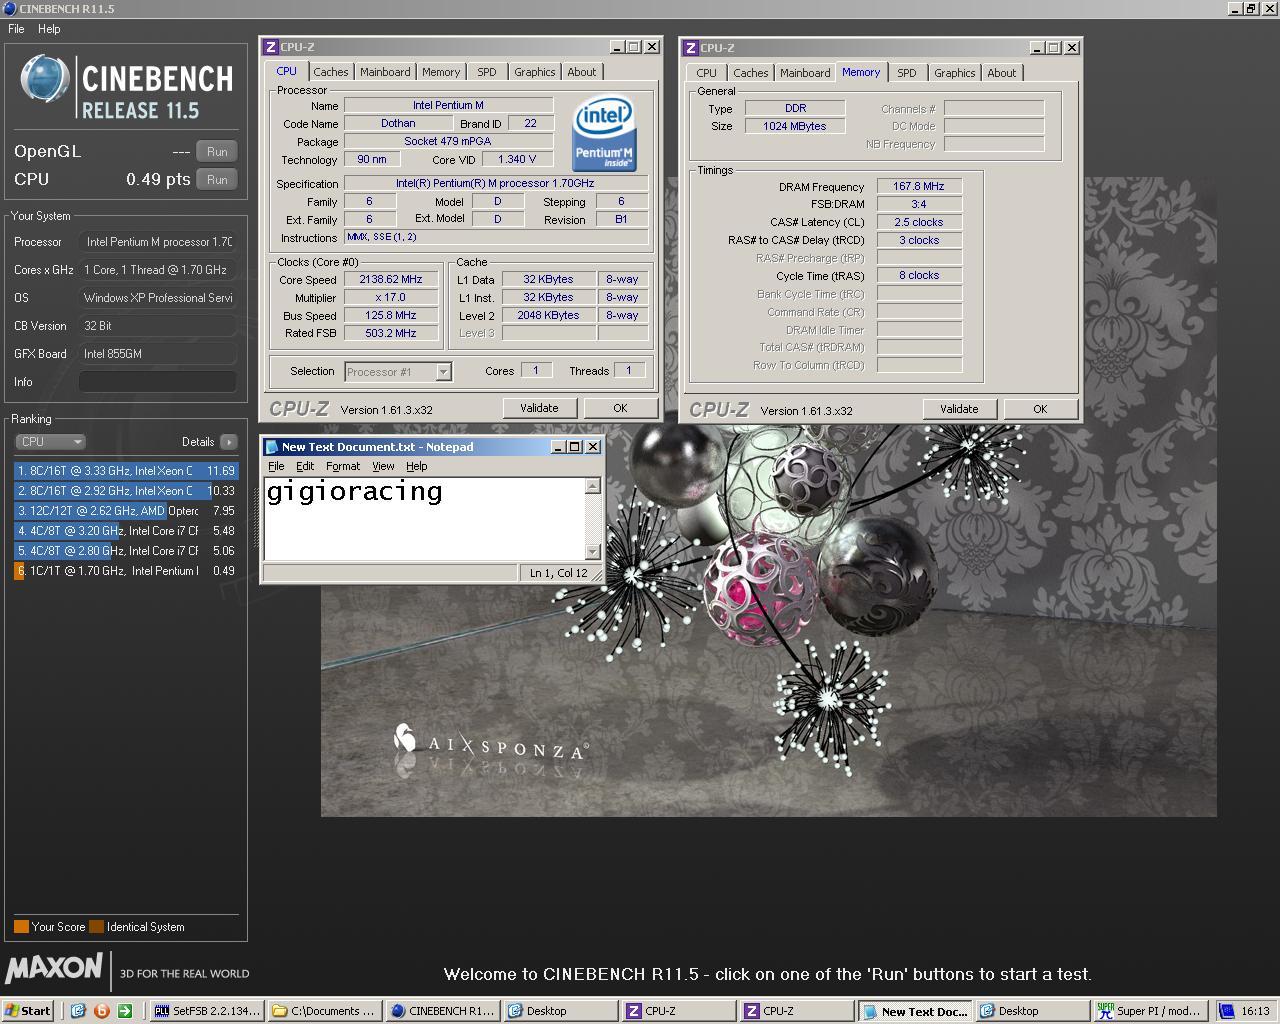Click the Info input field
Screen dimensions: 1280x1024
tap(158, 382)
